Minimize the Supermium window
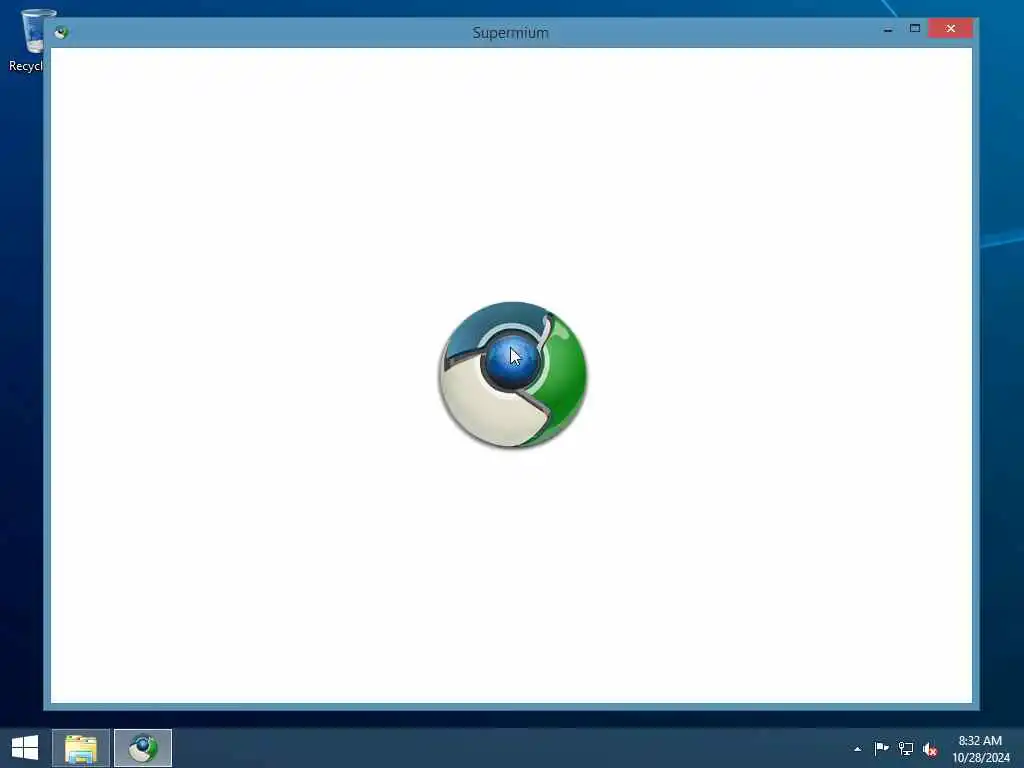1024x768 pixels. (888, 29)
